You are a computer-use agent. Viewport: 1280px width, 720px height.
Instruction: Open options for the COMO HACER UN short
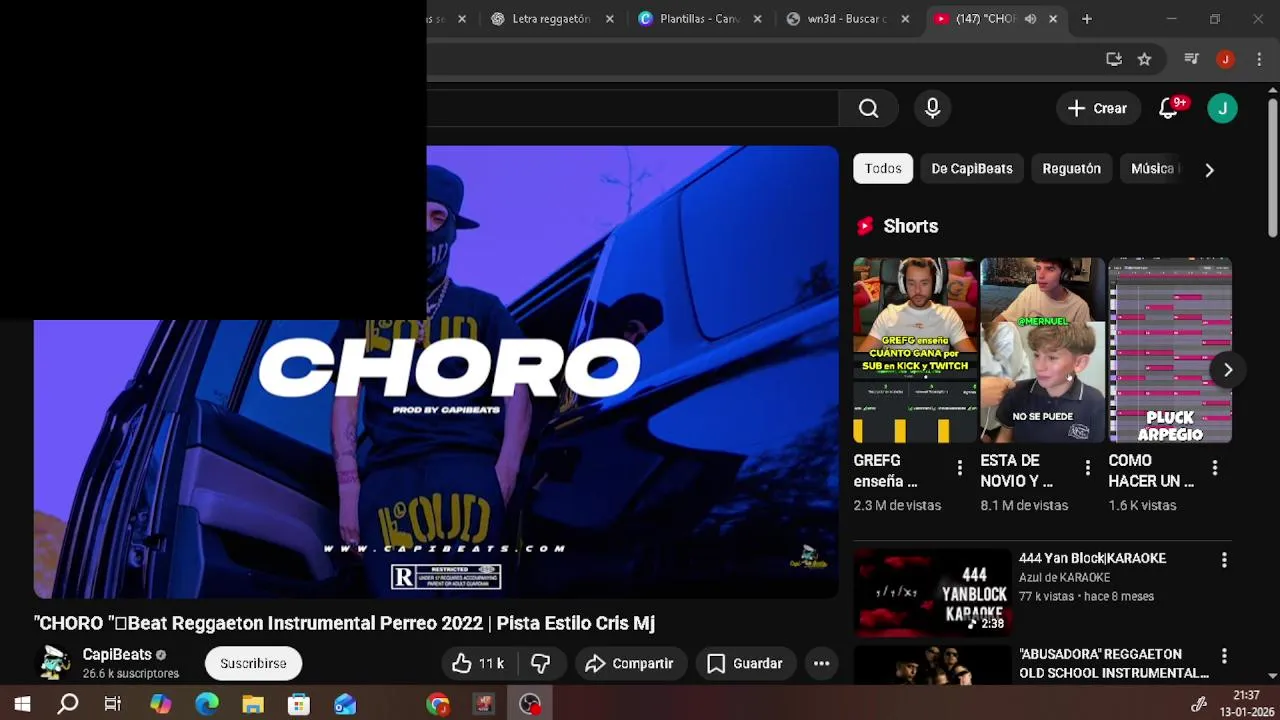pos(1214,468)
